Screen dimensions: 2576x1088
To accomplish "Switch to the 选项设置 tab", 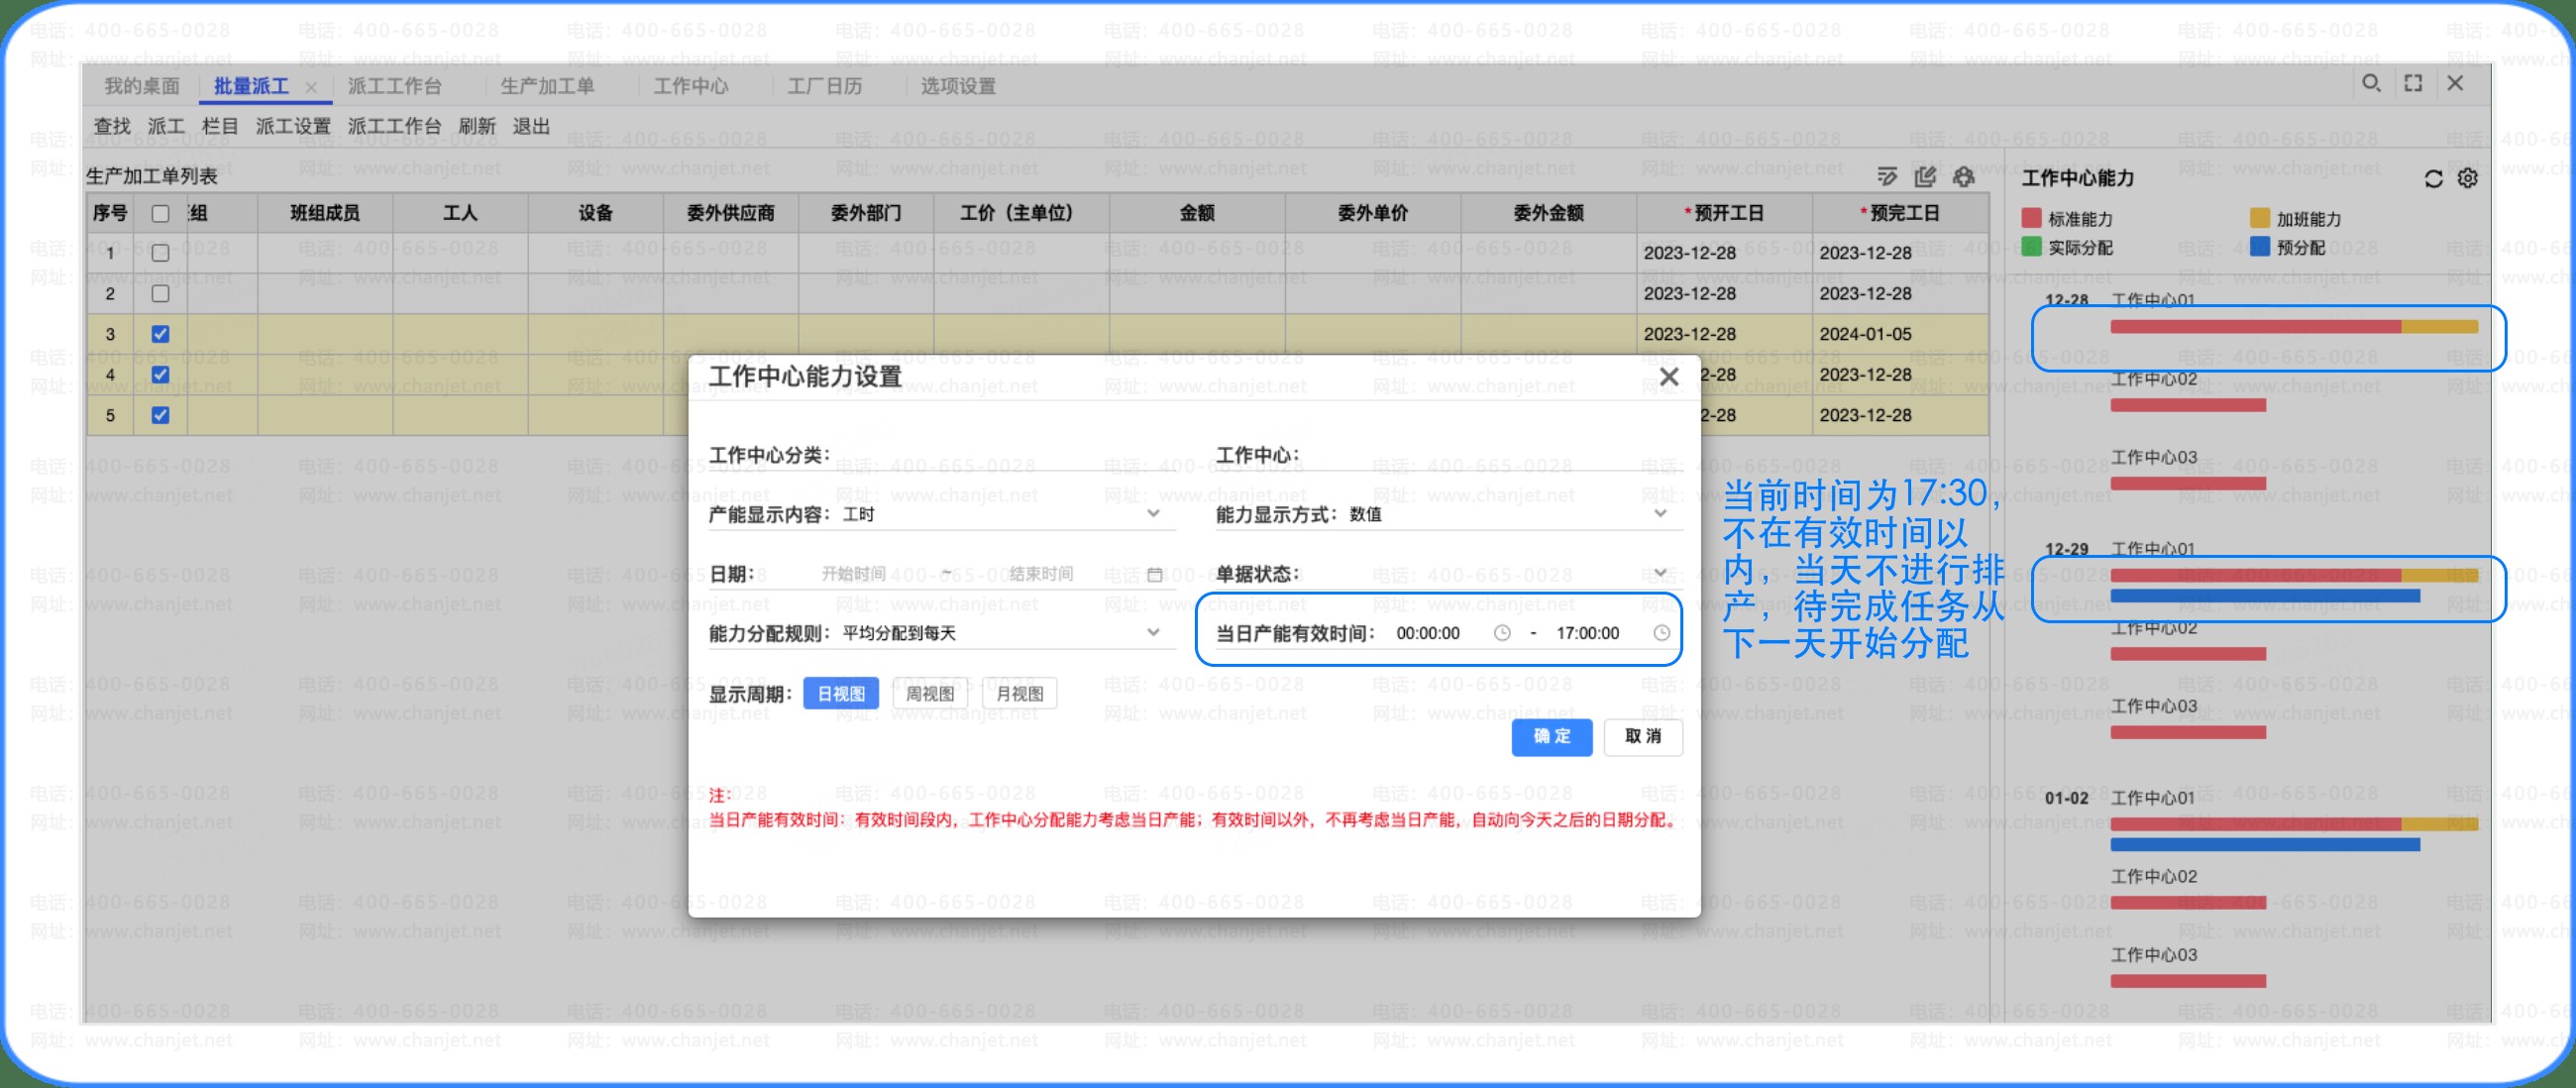I will point(958,86).
